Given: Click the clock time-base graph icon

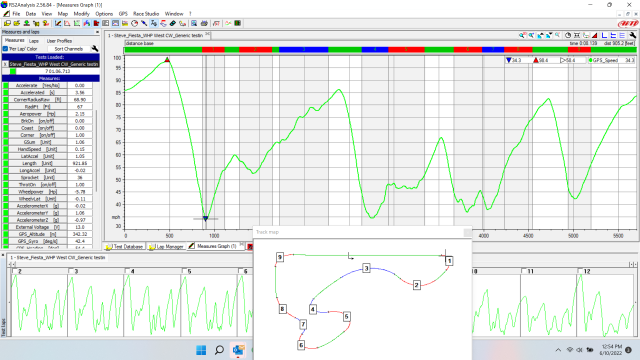Looking at the screenshot, I should 568,36.
